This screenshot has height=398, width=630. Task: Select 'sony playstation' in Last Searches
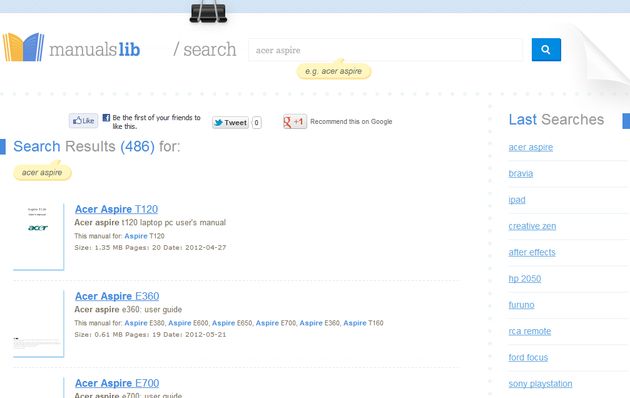[540, 384]
